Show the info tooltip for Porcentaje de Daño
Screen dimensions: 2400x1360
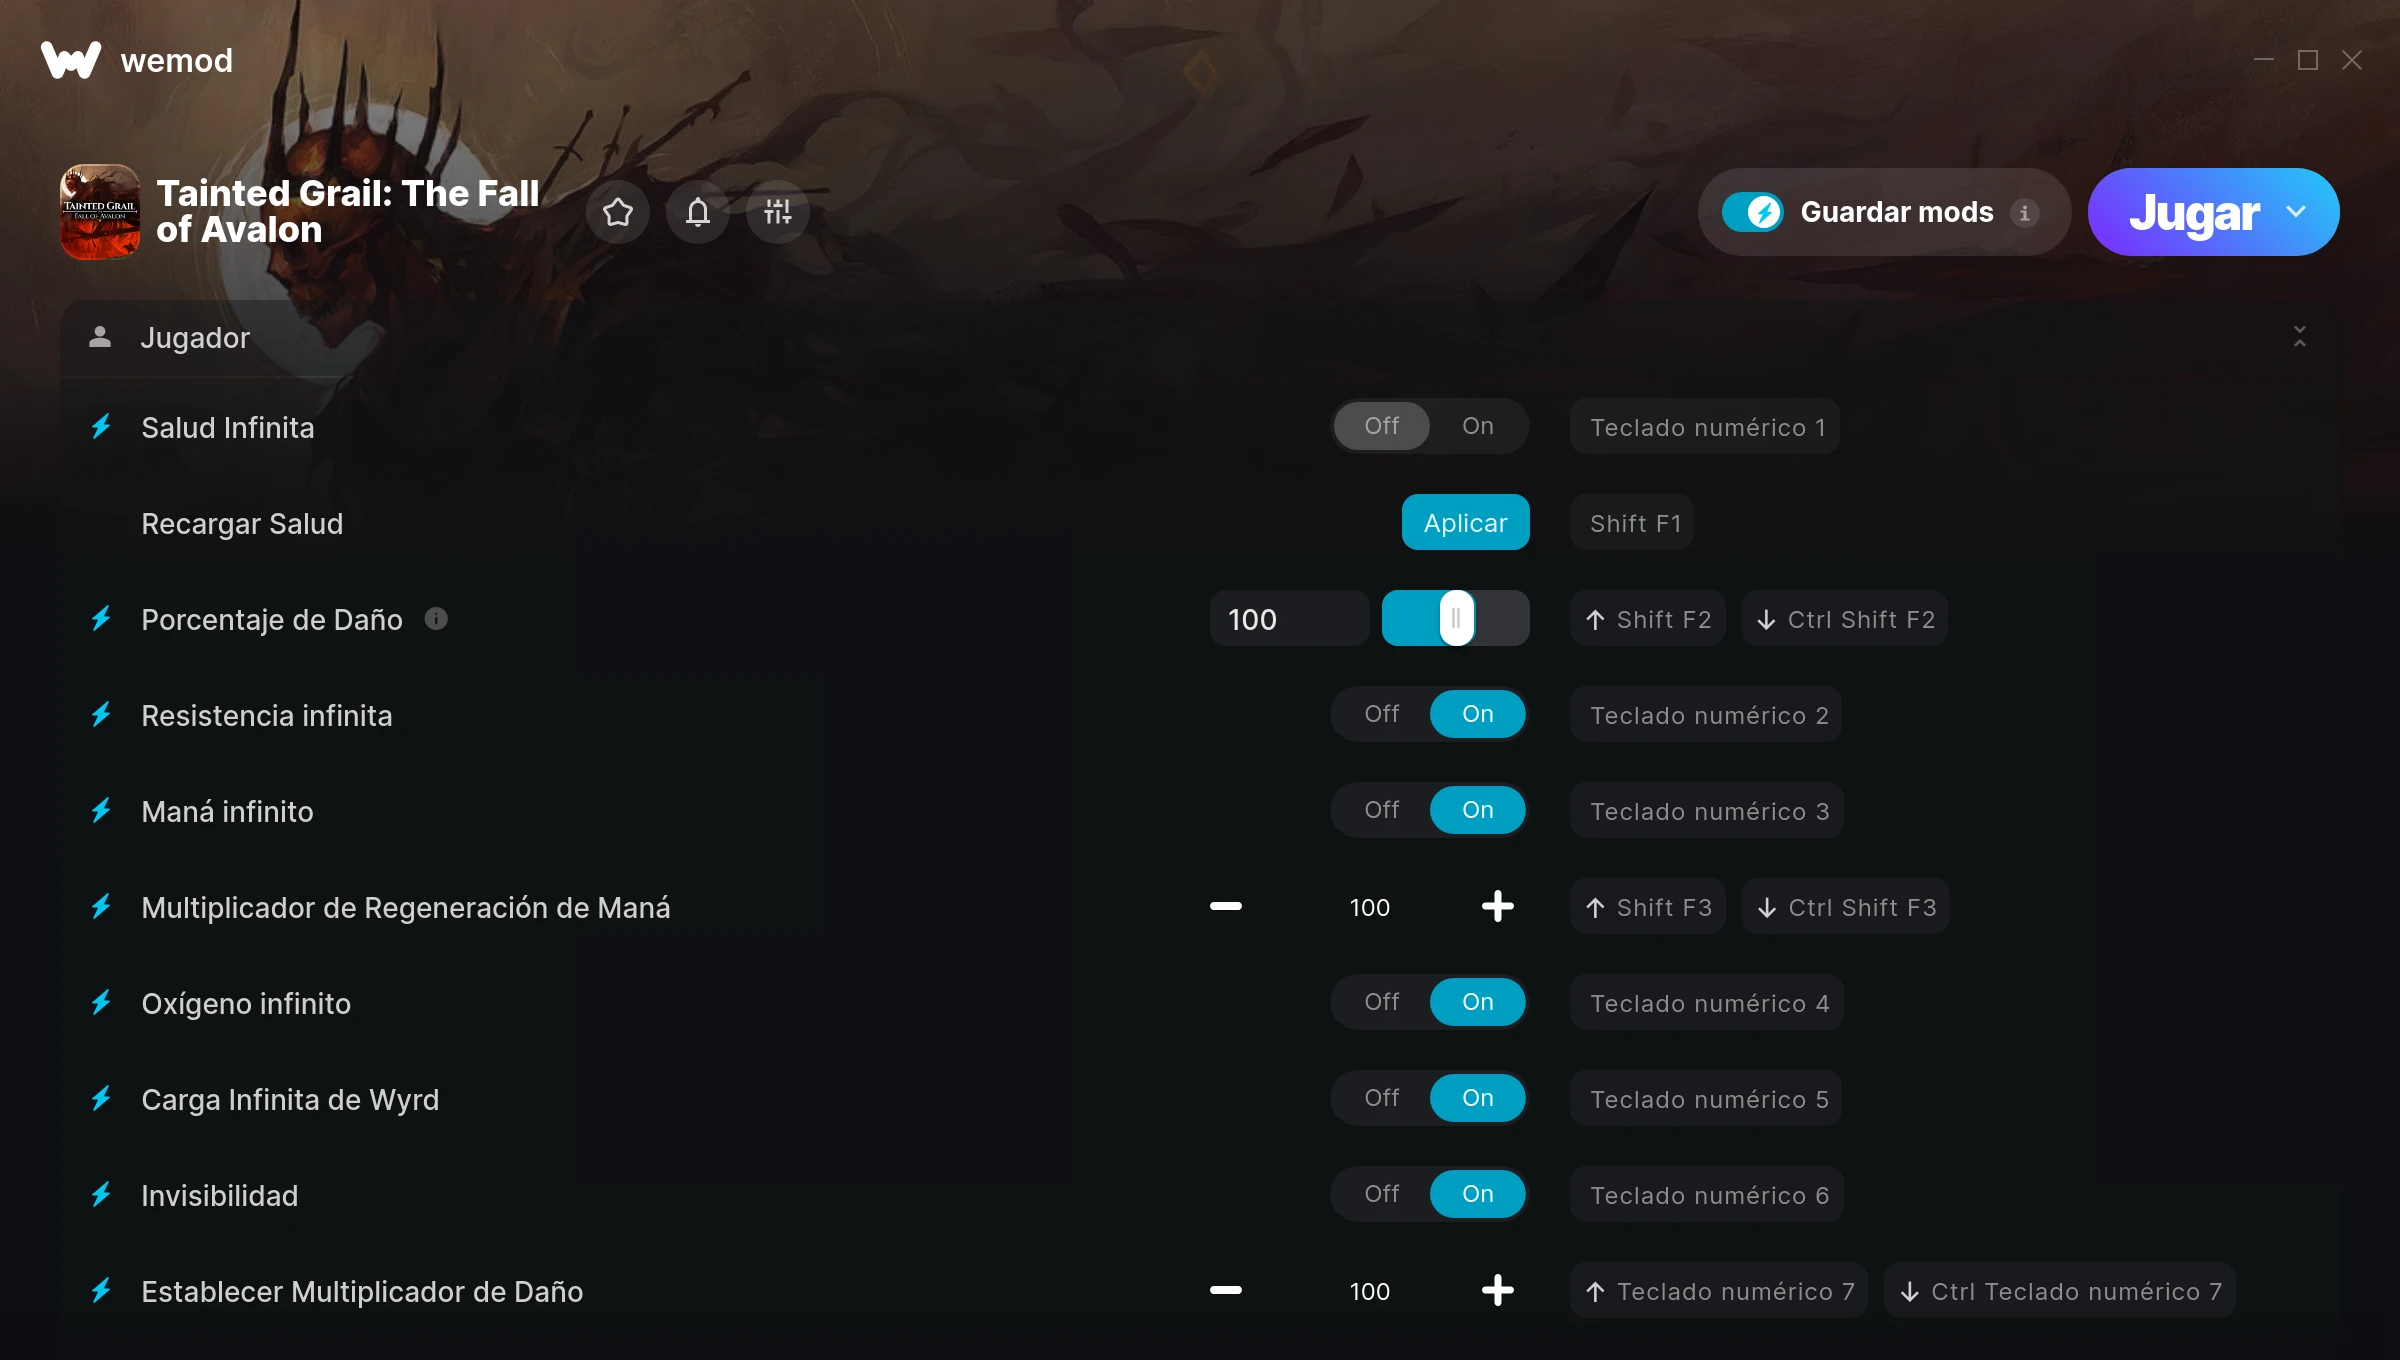[x=436, y=619]
